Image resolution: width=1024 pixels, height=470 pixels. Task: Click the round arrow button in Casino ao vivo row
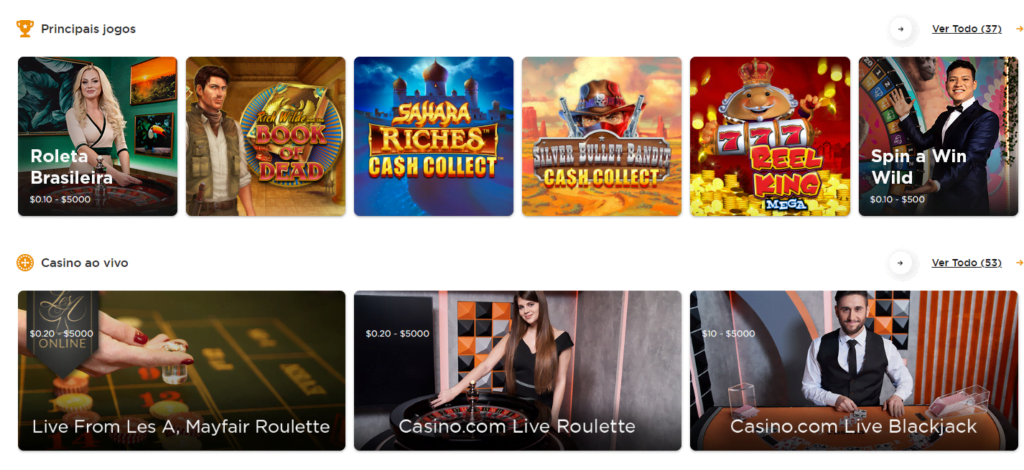(x=901, y=262)
